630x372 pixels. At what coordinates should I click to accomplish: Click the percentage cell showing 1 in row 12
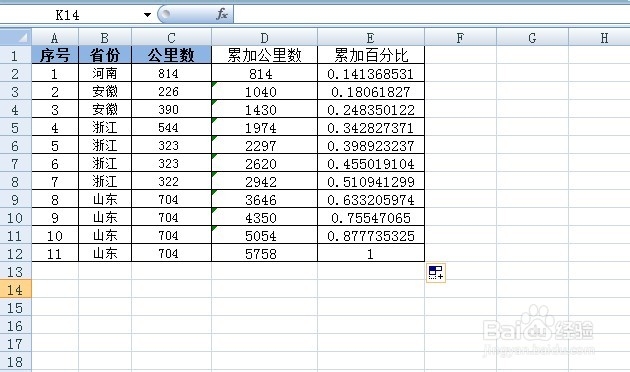(x=371, y=253)
